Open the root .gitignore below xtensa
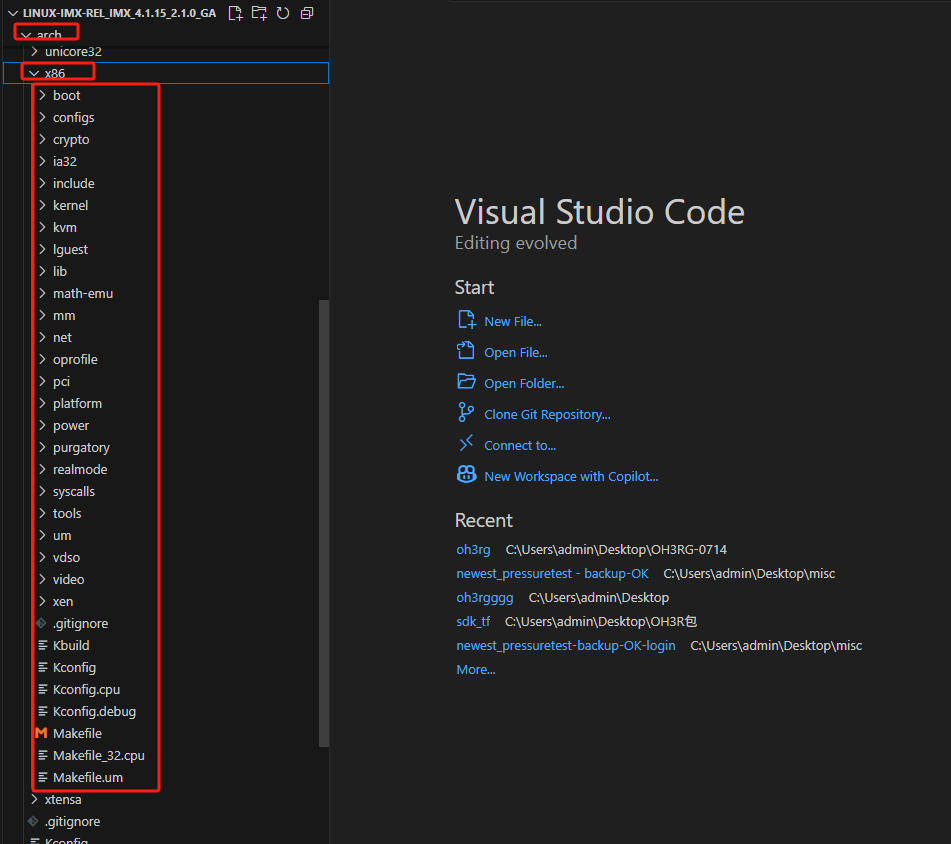Screen dimensions: 951x844 tap(166, 821)
